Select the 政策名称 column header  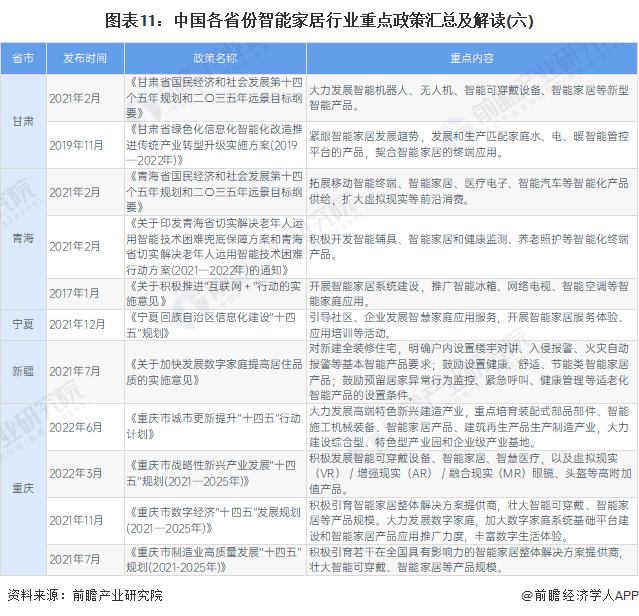215,58
